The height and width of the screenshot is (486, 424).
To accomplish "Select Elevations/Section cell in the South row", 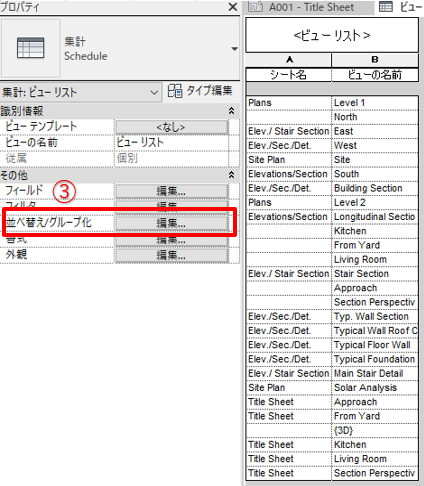I will point(289,174).
